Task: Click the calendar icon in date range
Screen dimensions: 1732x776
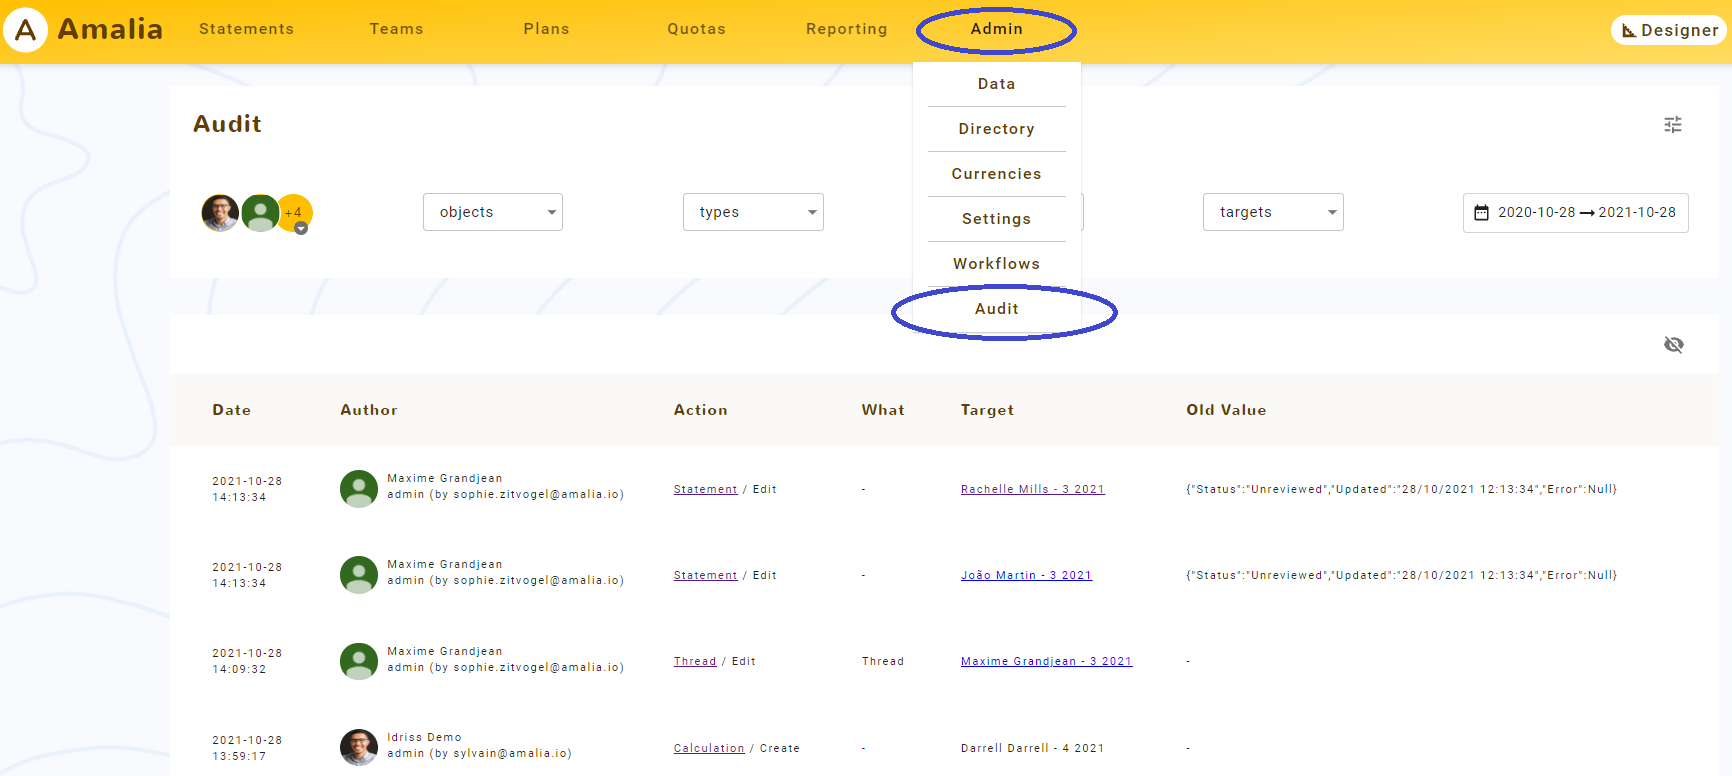Action: point(1482,213)
